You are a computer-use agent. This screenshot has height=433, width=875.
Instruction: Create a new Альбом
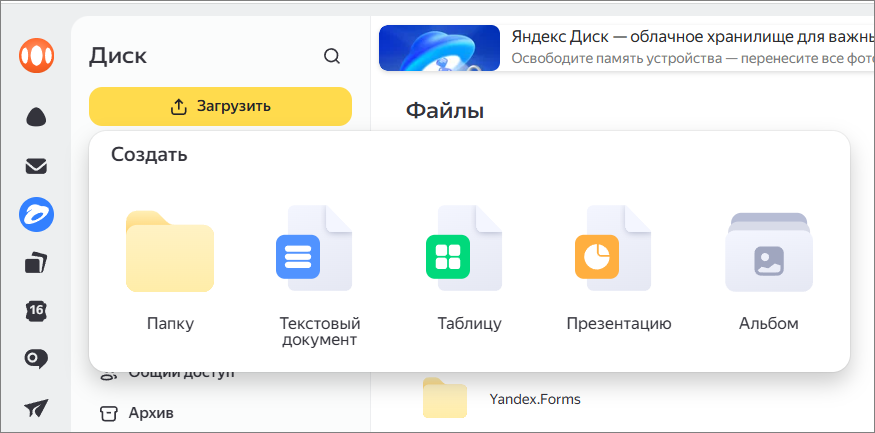tap(769, 252)
